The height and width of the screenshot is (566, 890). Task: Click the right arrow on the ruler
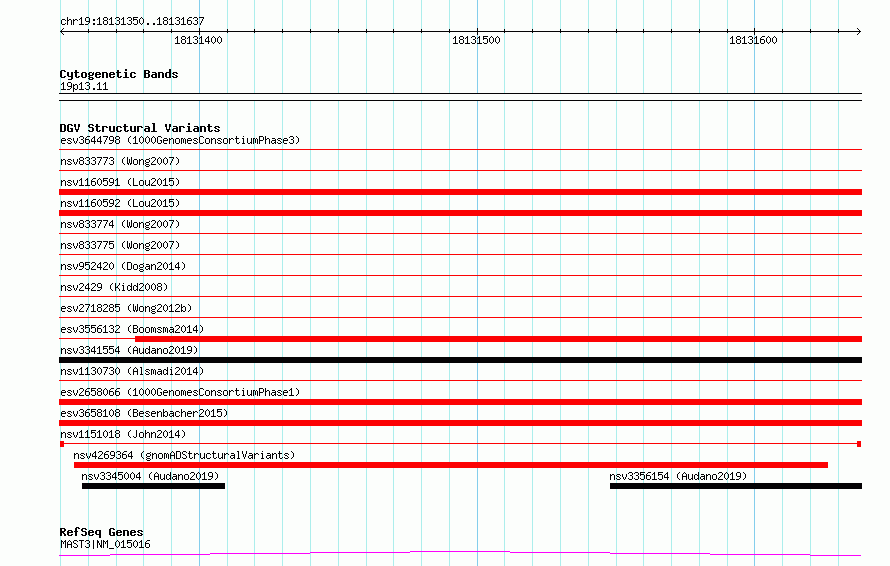[858, 31]
